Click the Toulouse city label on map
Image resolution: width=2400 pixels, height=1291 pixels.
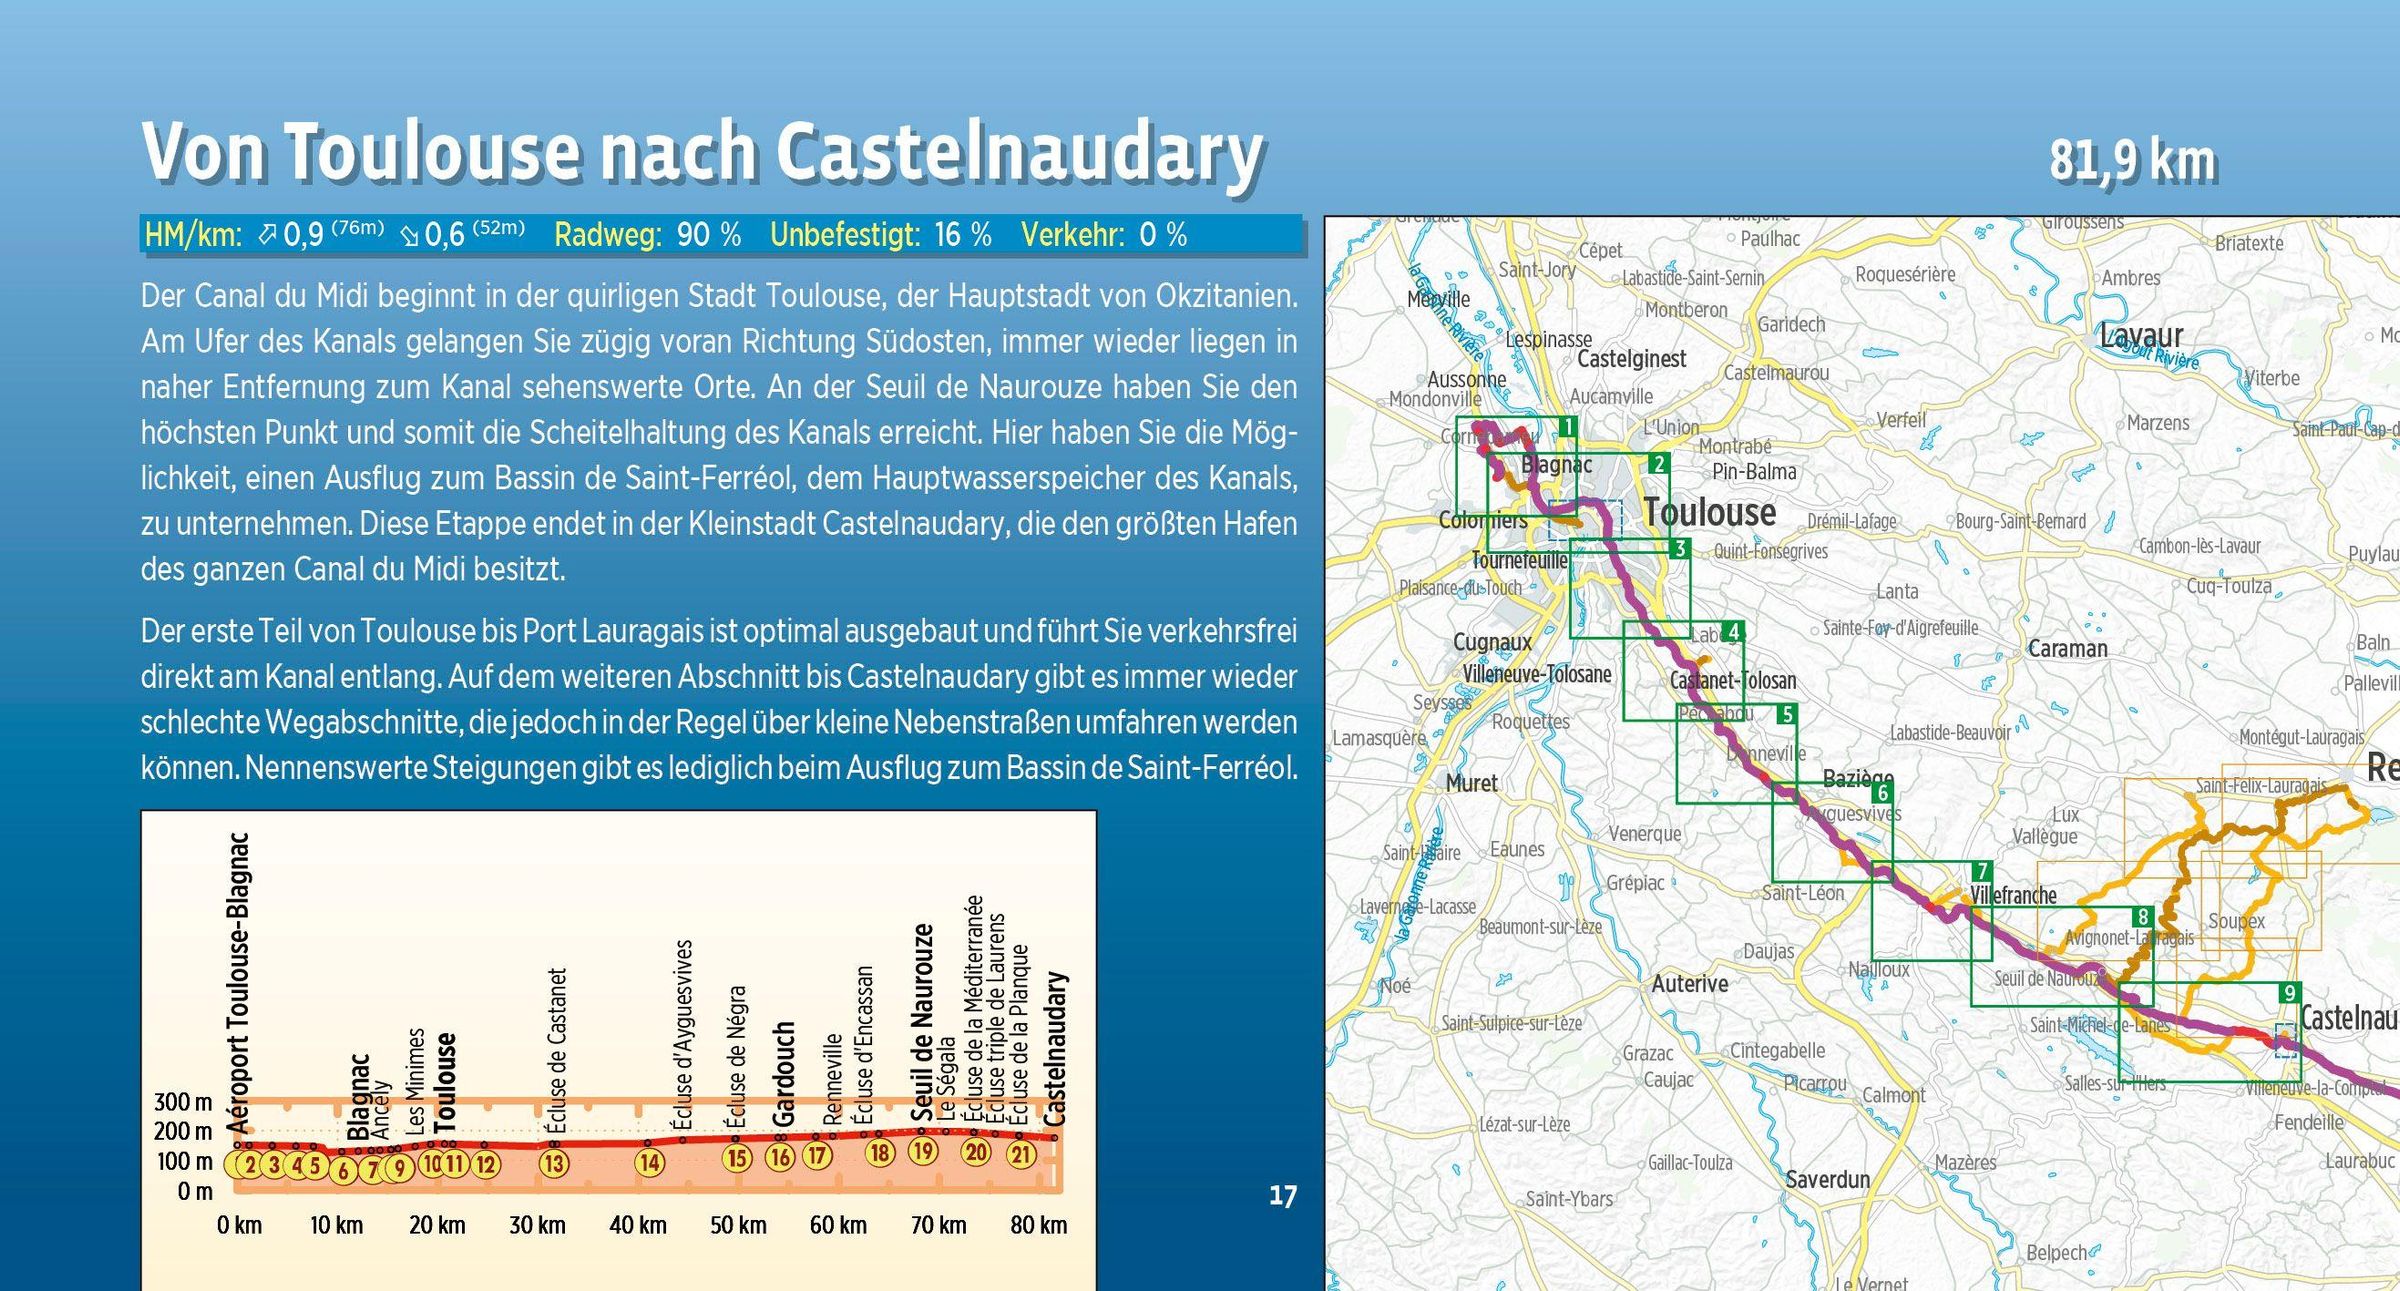(1709, 512)
